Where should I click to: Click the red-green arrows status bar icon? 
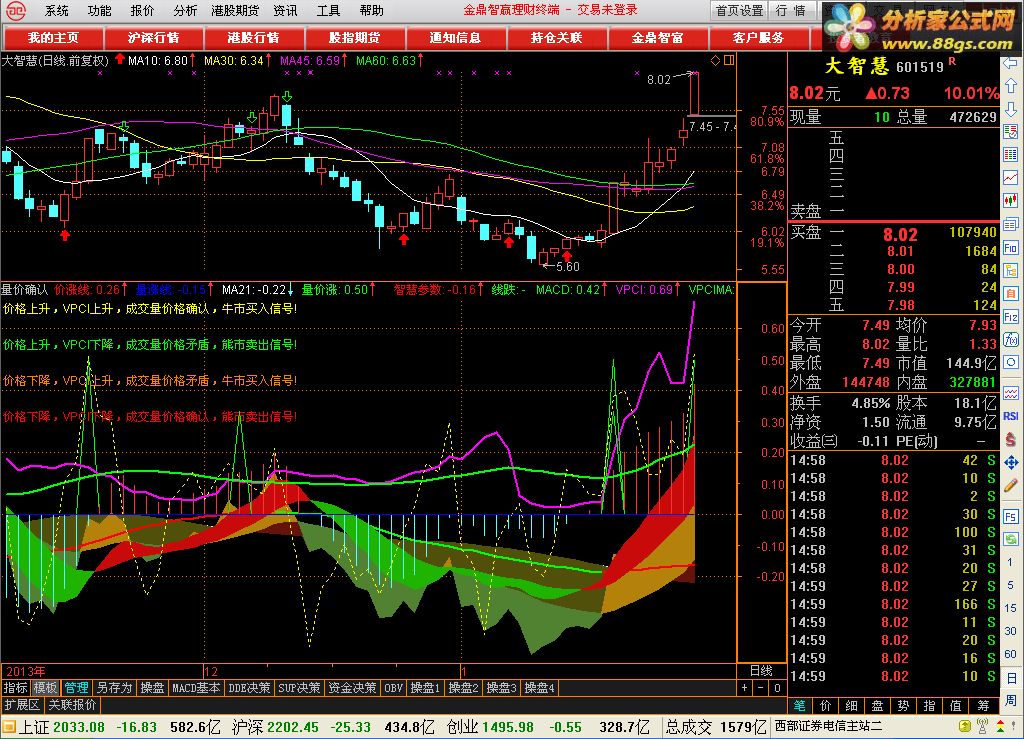tap(1000, 726)
